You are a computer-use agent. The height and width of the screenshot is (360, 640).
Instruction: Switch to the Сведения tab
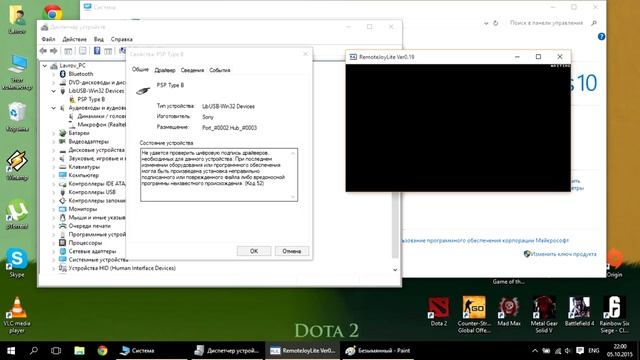pyautogui.click(x=192, y=70)
